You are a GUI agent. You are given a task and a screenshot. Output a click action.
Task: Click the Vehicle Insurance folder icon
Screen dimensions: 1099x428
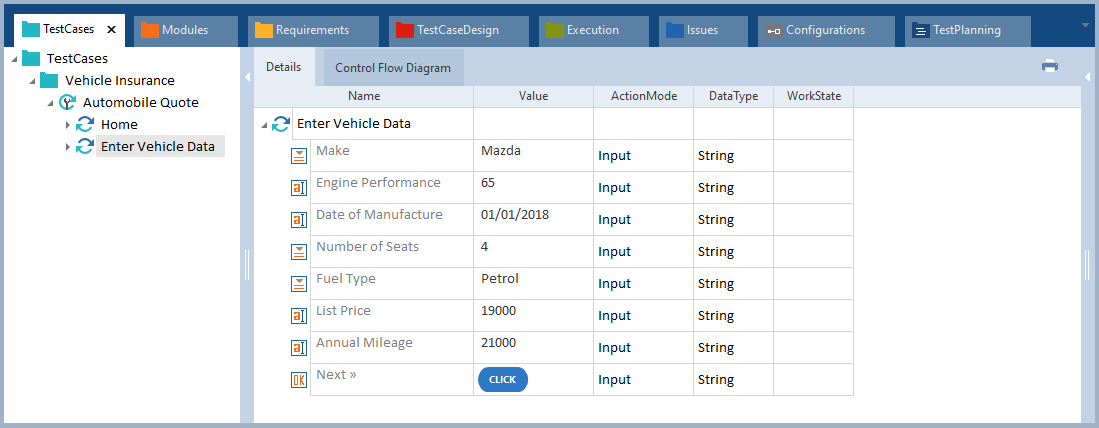point(49,80)
